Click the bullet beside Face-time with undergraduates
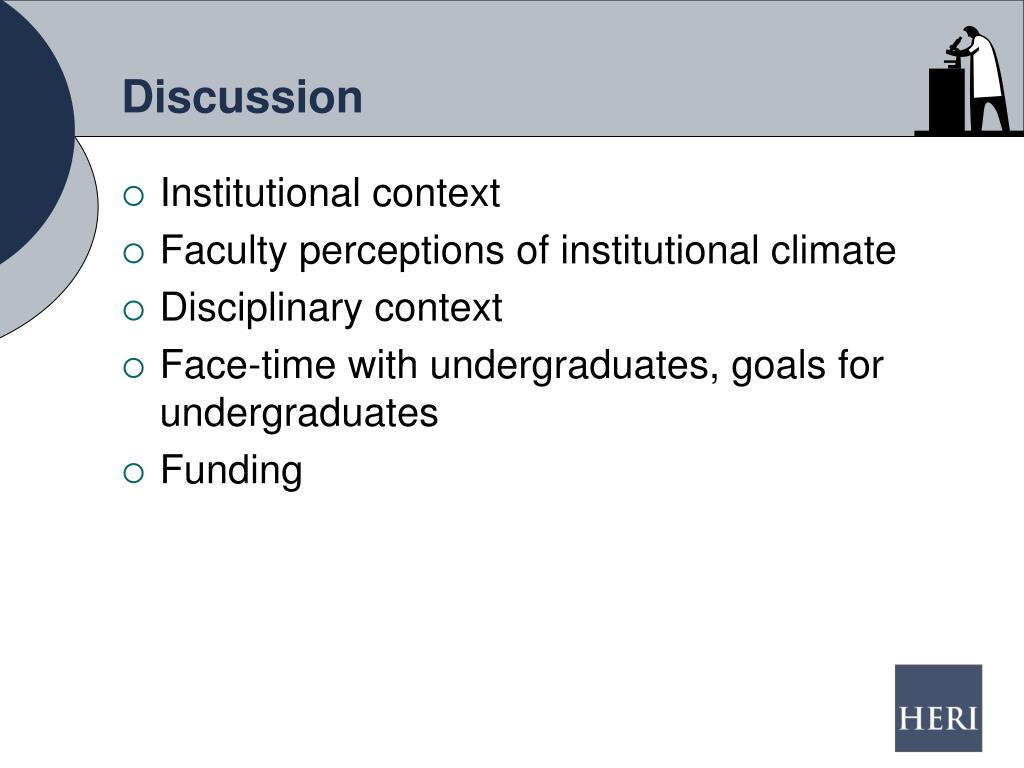The image size is (1024, 768). (x=133, y=368)
